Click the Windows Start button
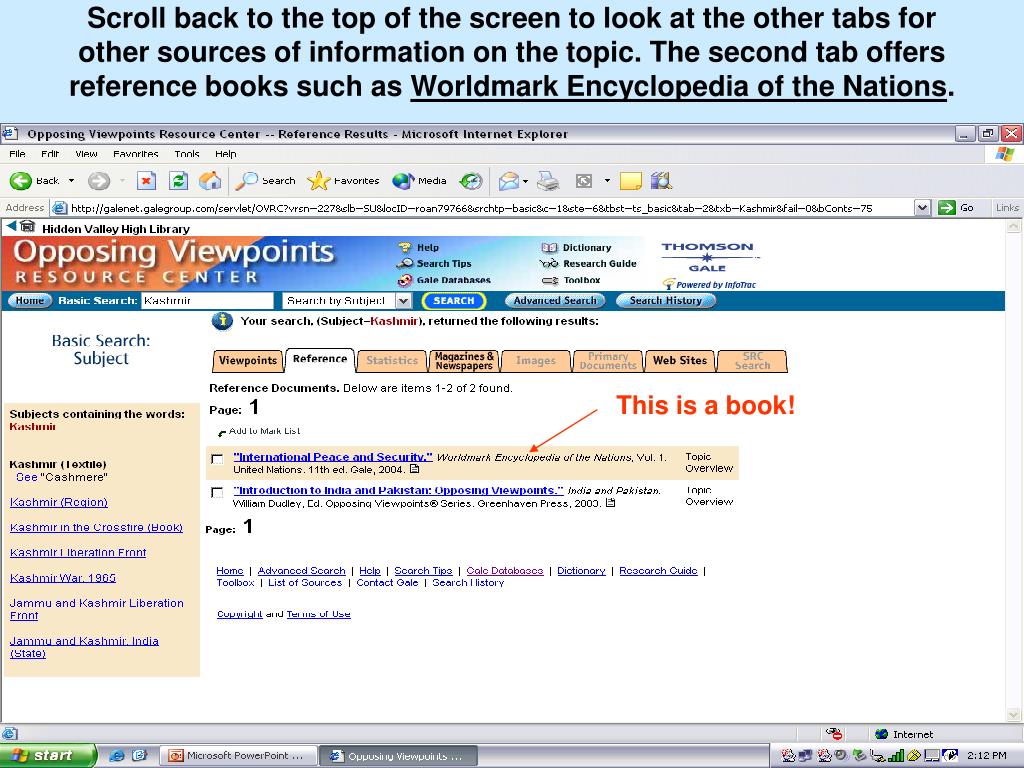 point(48,756)
